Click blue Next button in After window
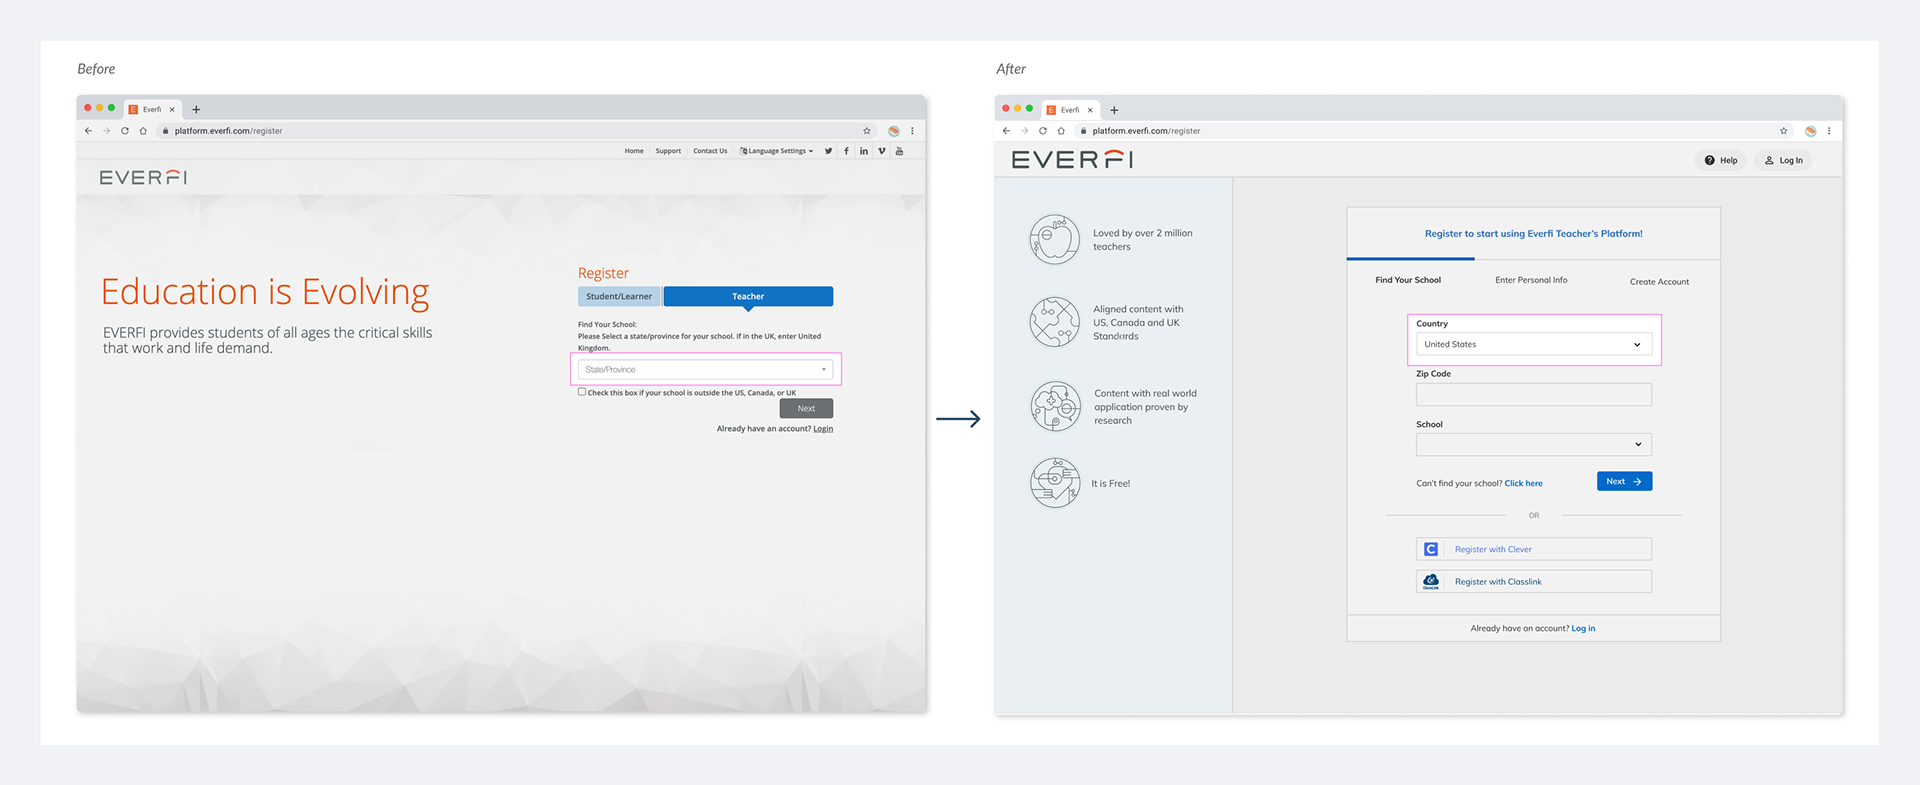The height and width of the screenshot is (785, 1920). click(1624, 481)
